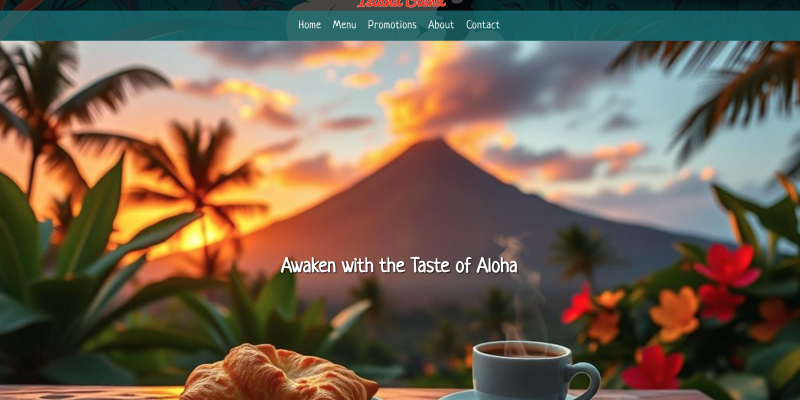The height and width of the screenshot is (400, 800).
Task: Click the Island Blend logo title
Action: point(401,4)
